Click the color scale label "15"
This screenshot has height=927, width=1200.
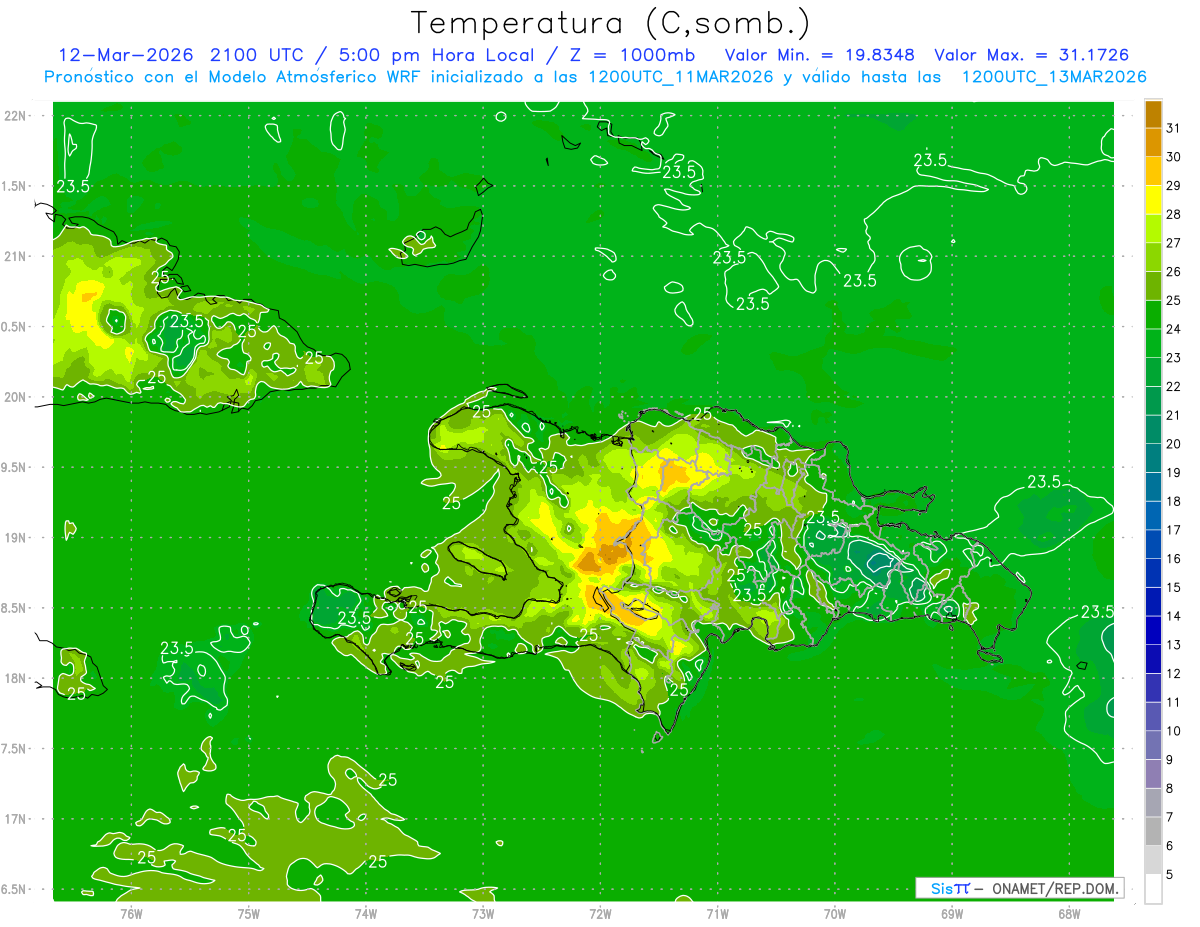click(1174, 588)
